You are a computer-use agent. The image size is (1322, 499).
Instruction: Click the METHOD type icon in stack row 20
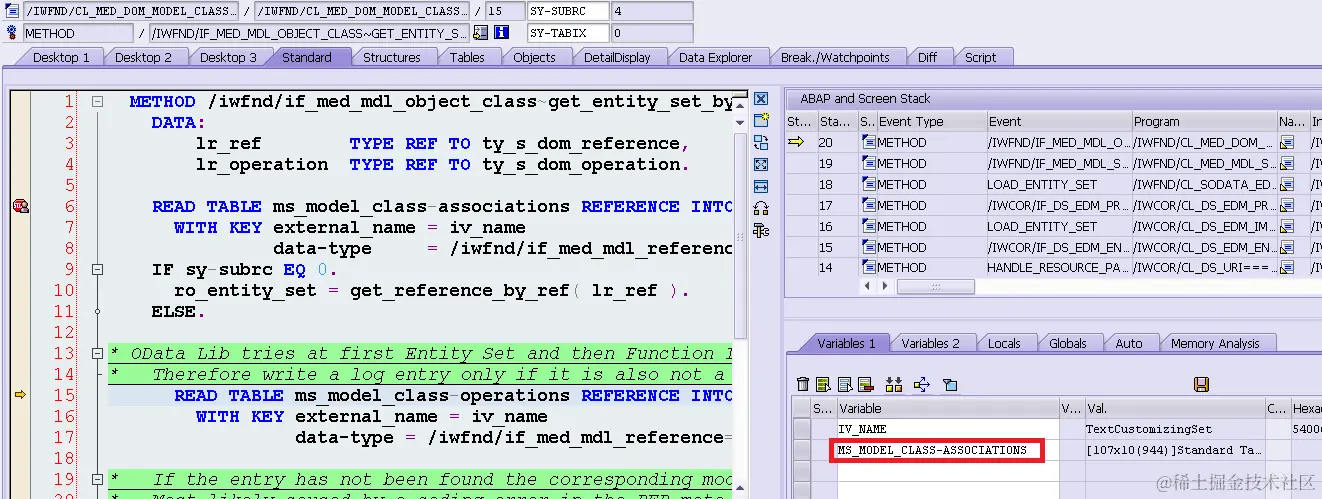click(868, 142)
